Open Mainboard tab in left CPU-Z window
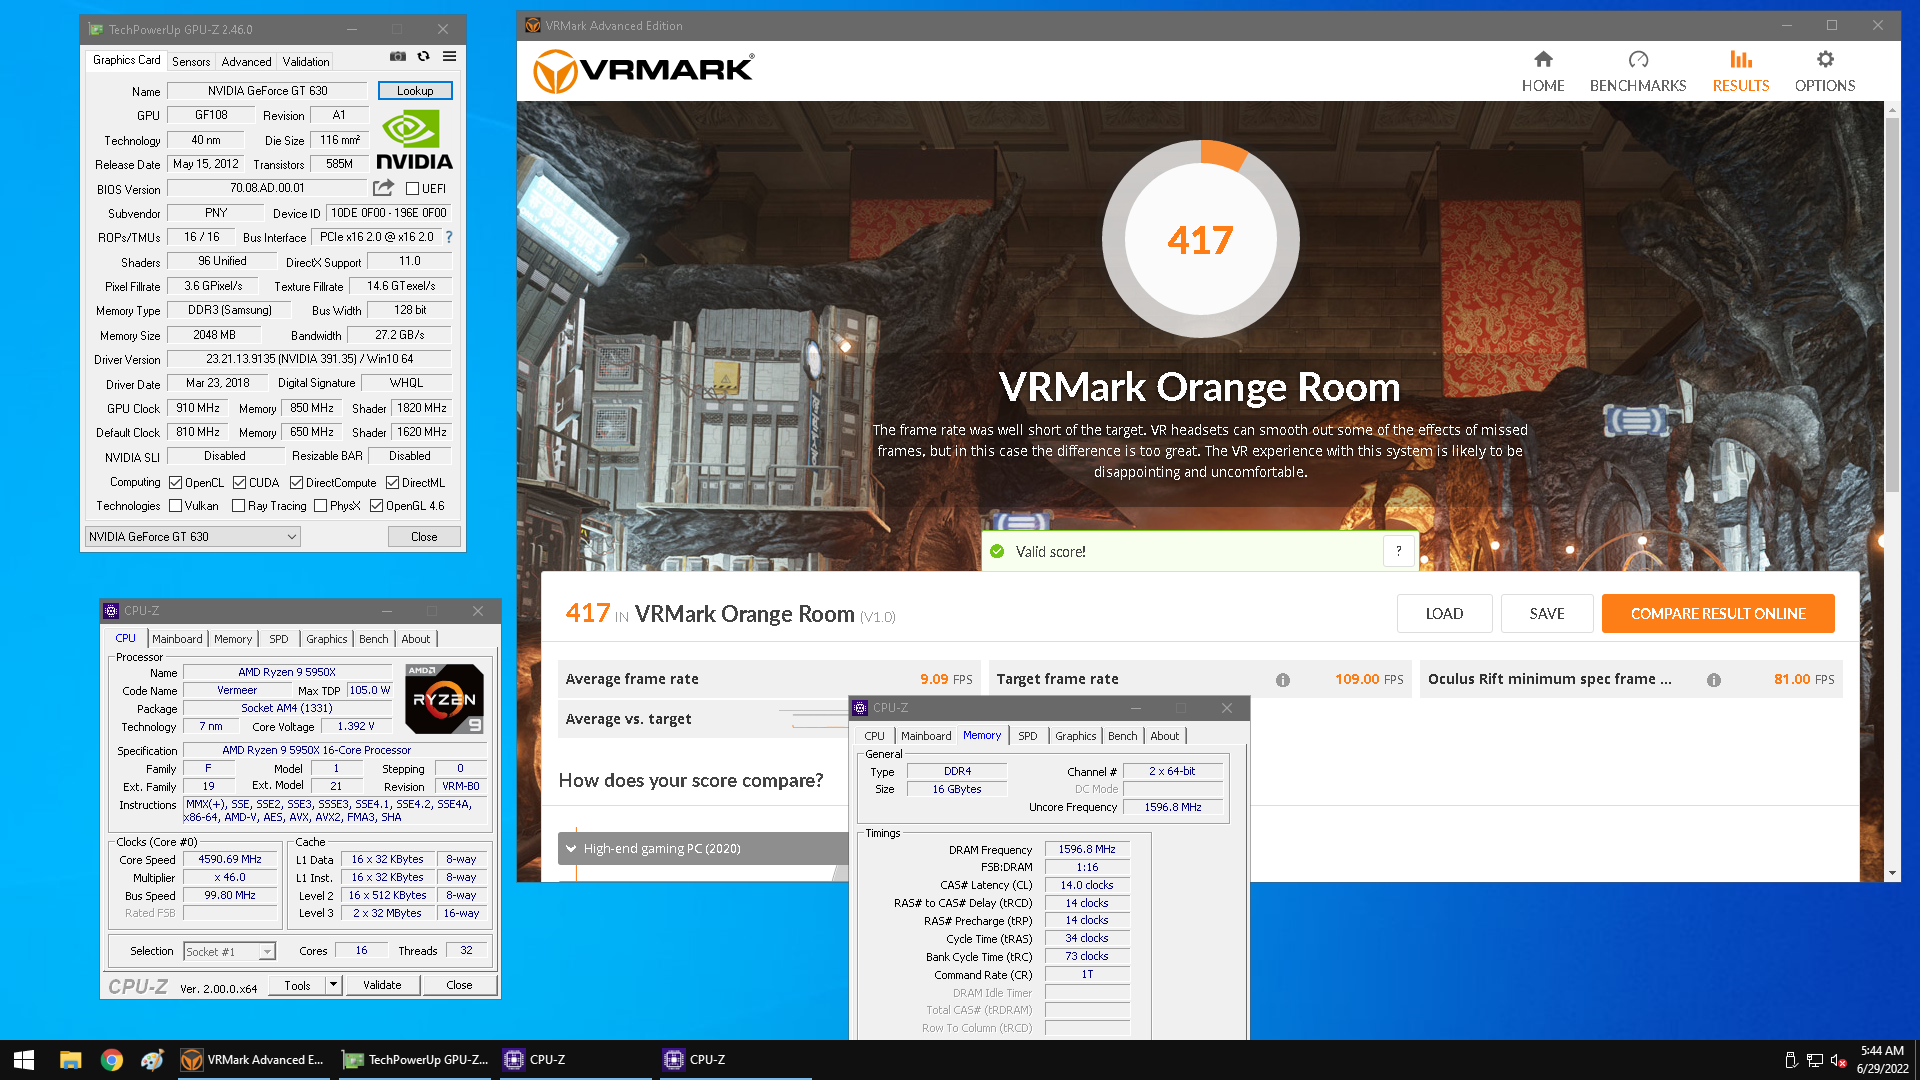The height and width of the screenshot is (1080, 1920). click(177, 639)
